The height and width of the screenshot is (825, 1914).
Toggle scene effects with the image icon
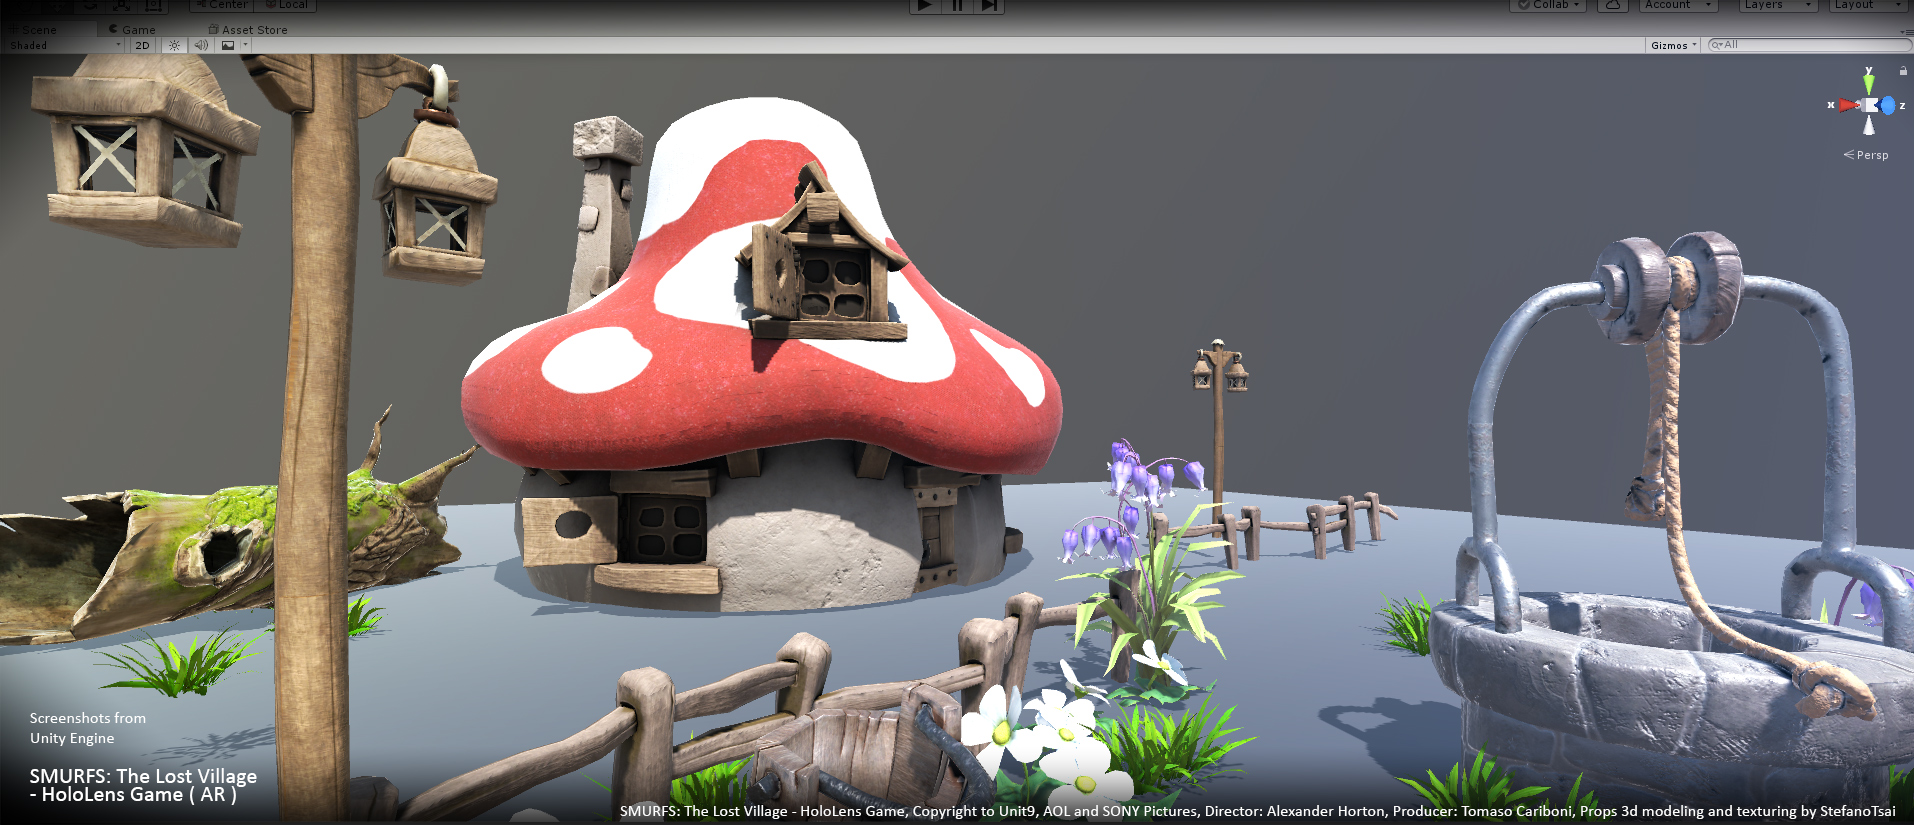pyautogui.click(x=228, y=45)
